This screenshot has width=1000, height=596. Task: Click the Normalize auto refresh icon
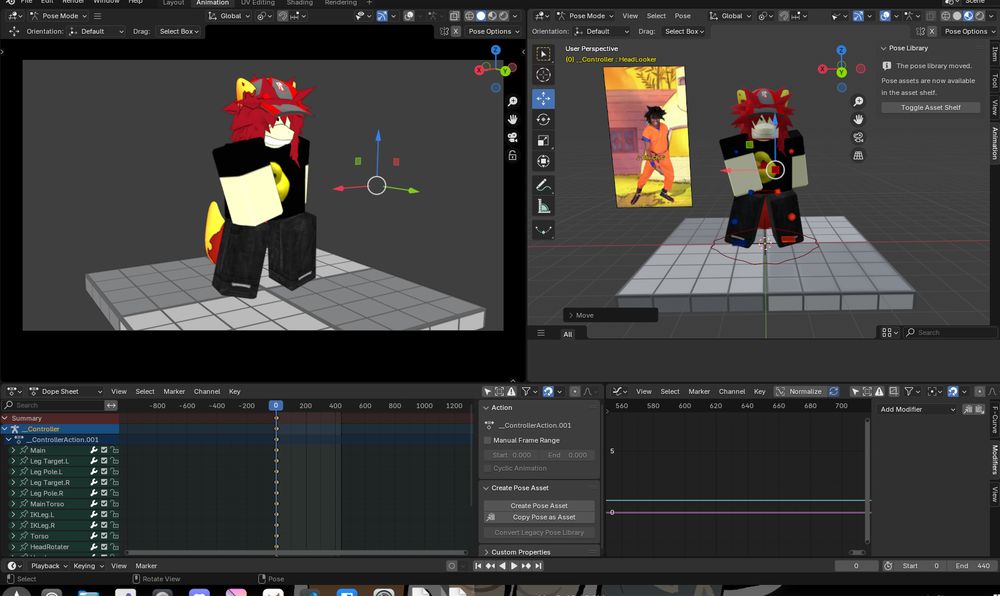tap(834, 391)
